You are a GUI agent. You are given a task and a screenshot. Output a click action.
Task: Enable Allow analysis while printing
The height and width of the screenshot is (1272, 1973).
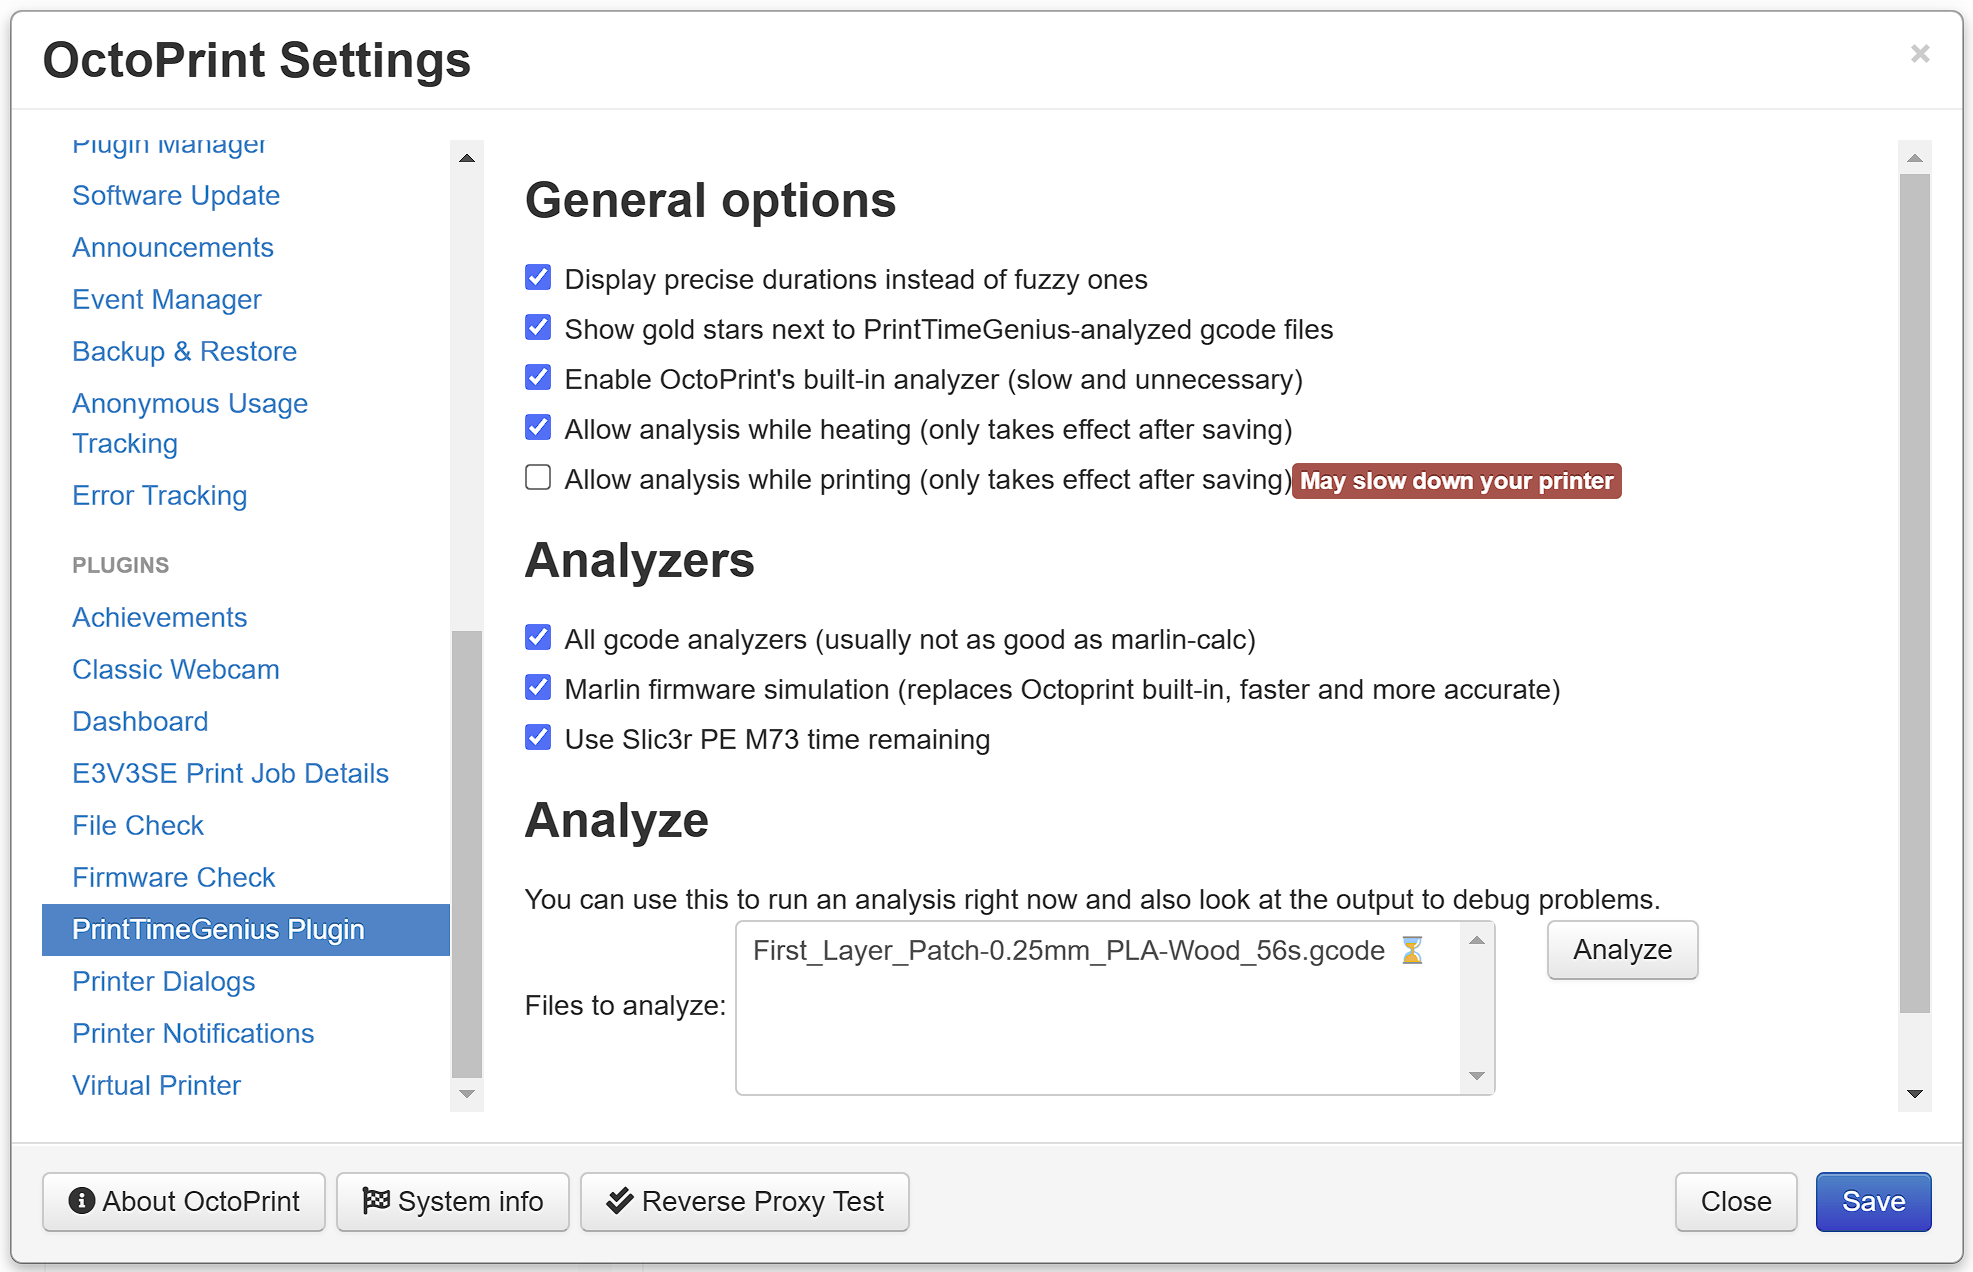538,477
